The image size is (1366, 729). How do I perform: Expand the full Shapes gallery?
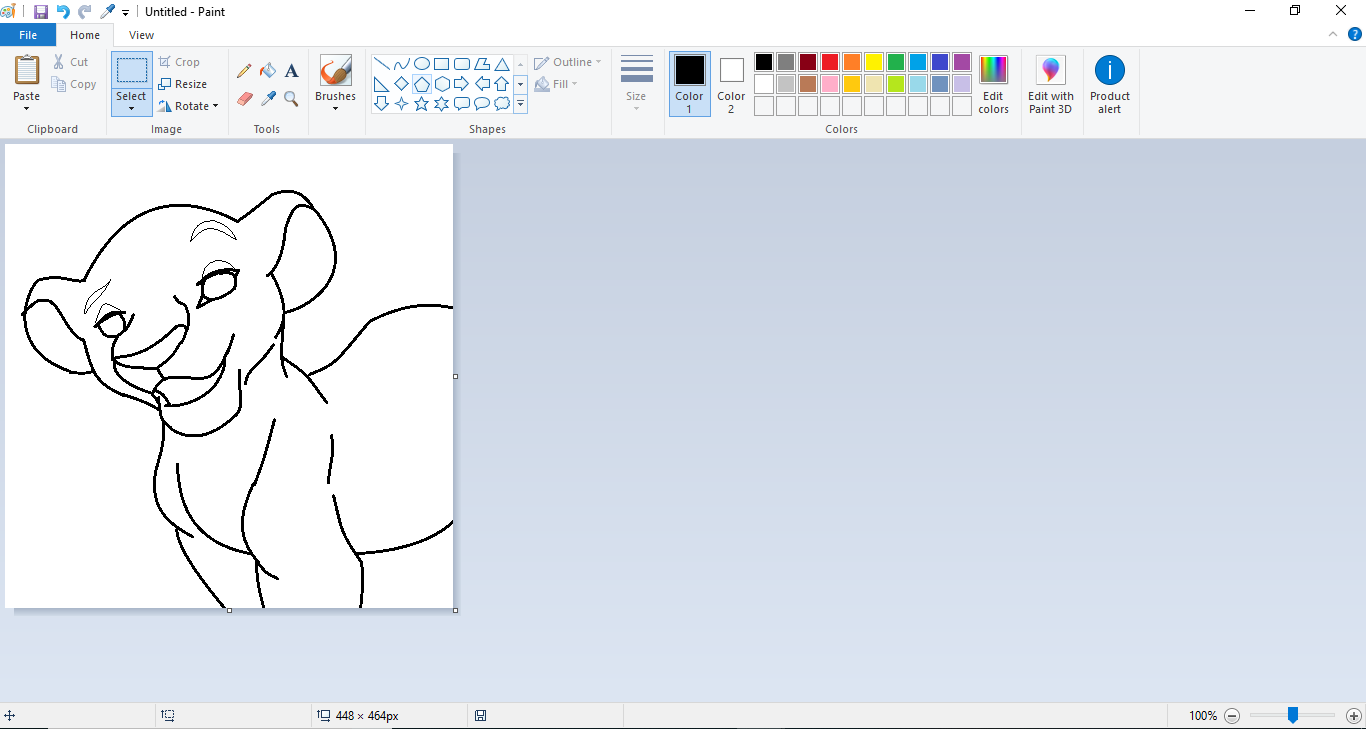521,103
